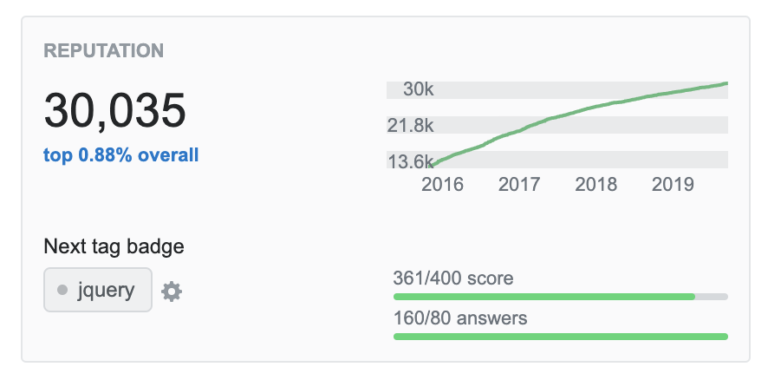Image resolution: width=768 pixels, height=380 pixels.
Task: Click the 160/80 answers text
Action: click(x=460, y=318)
